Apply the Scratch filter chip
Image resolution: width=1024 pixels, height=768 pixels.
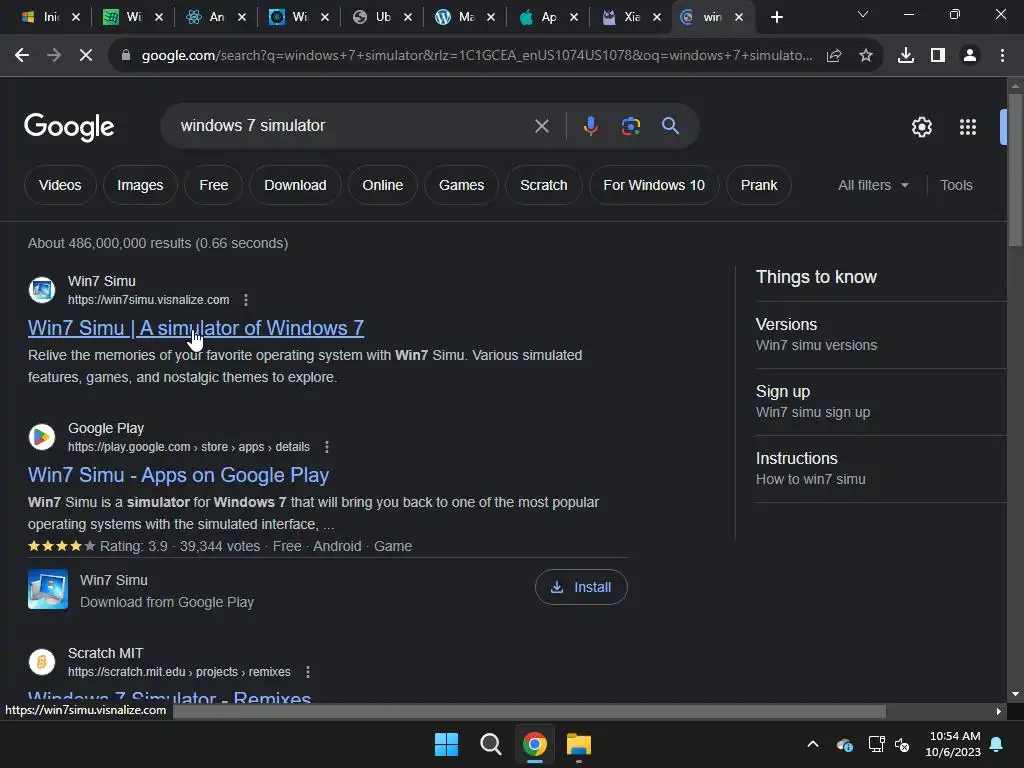coord(543,185)
